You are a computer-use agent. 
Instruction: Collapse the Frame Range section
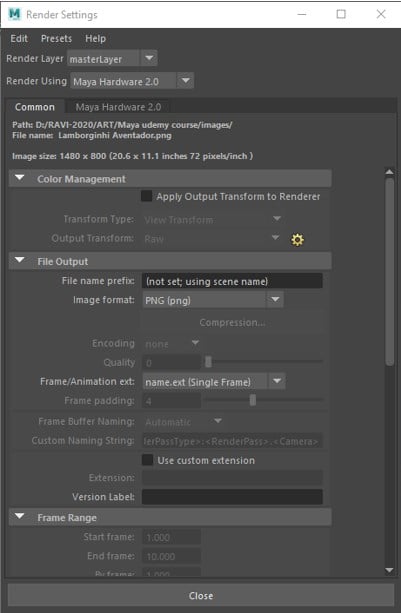(x=20, y=517)
